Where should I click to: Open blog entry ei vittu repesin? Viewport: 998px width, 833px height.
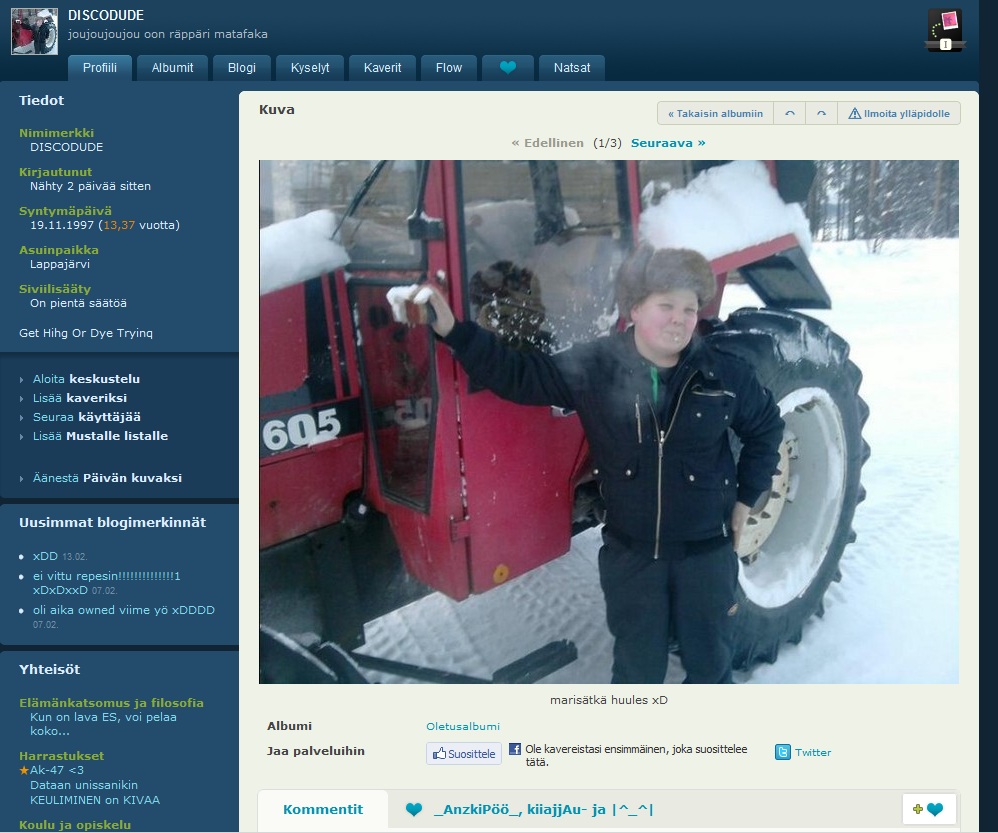[106, 583]
